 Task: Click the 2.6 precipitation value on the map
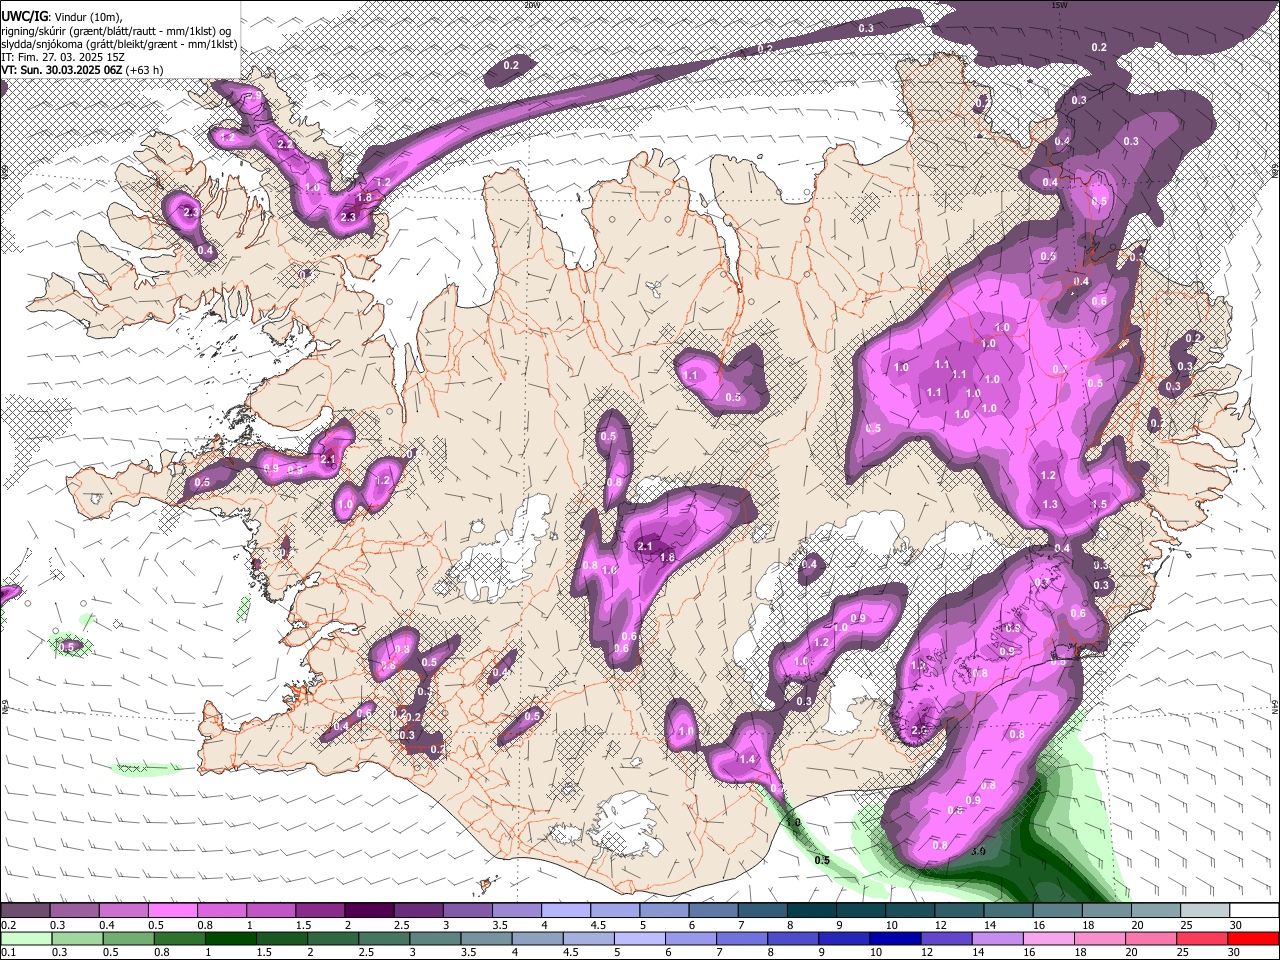coord(920,731)
